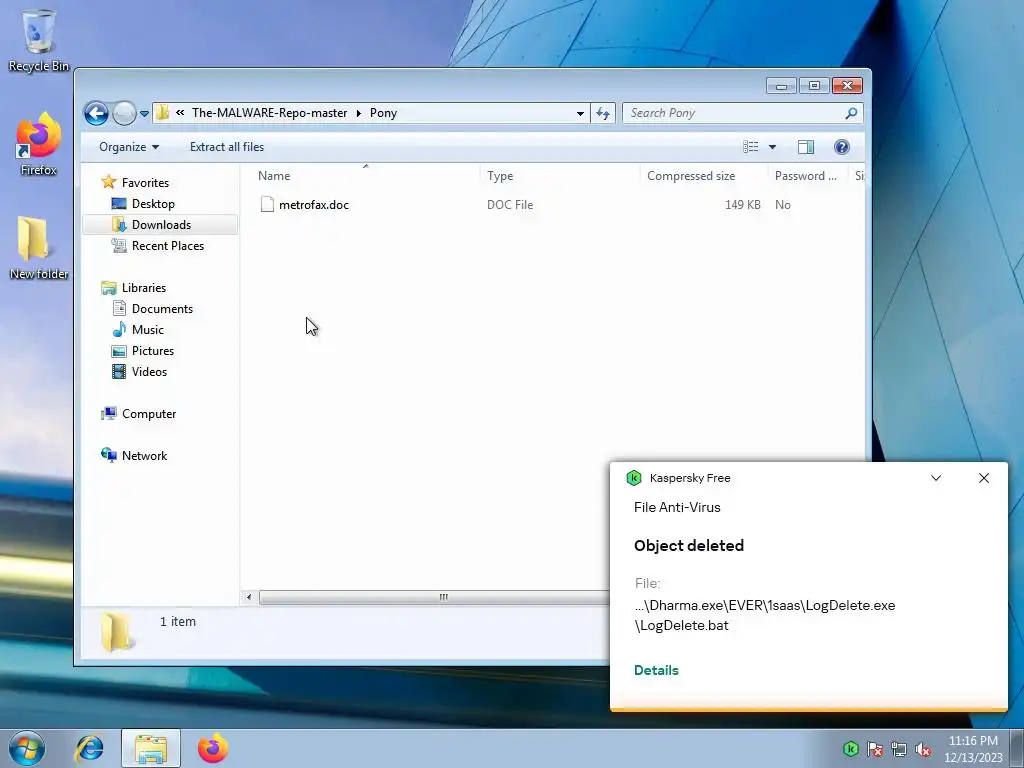The height and width of the screenshot is (768, 1024).
Task: Launch Firefox from the desktop shortcut
Action: pos(39,144)
